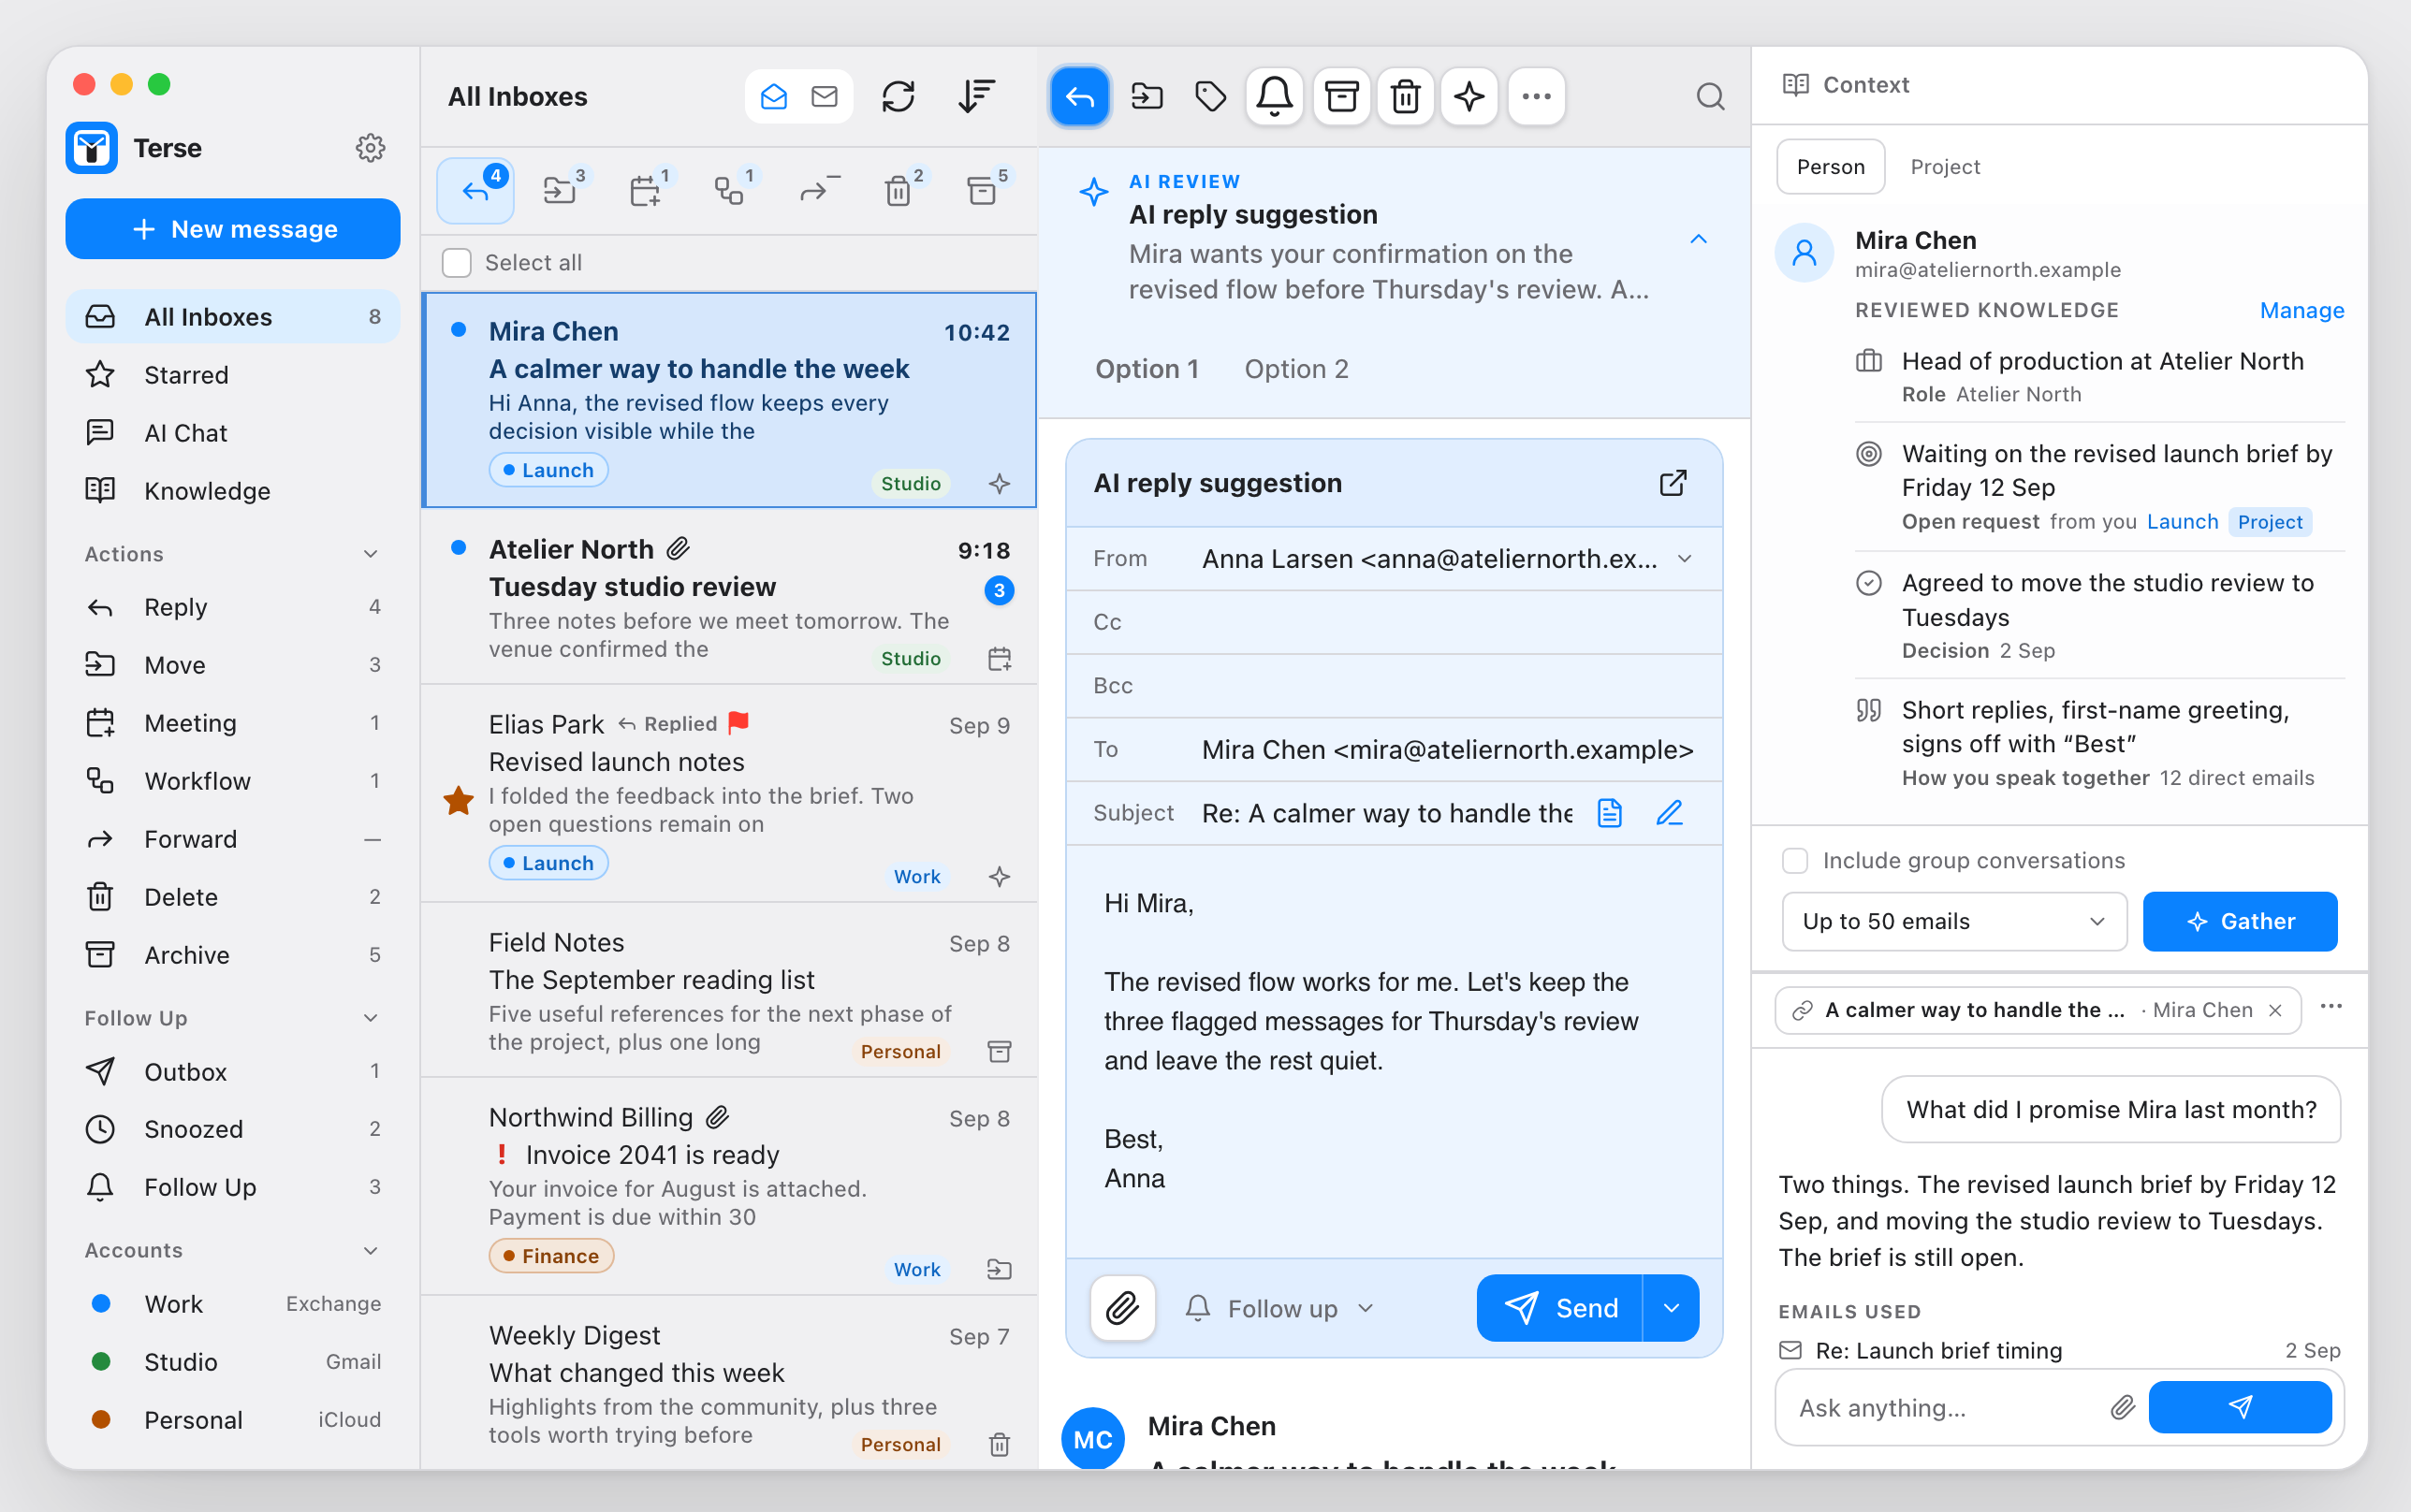Choose Option 2 reply suggestion
This screenshot has width=2411, height=1512.
click(x=1296, y=369)
